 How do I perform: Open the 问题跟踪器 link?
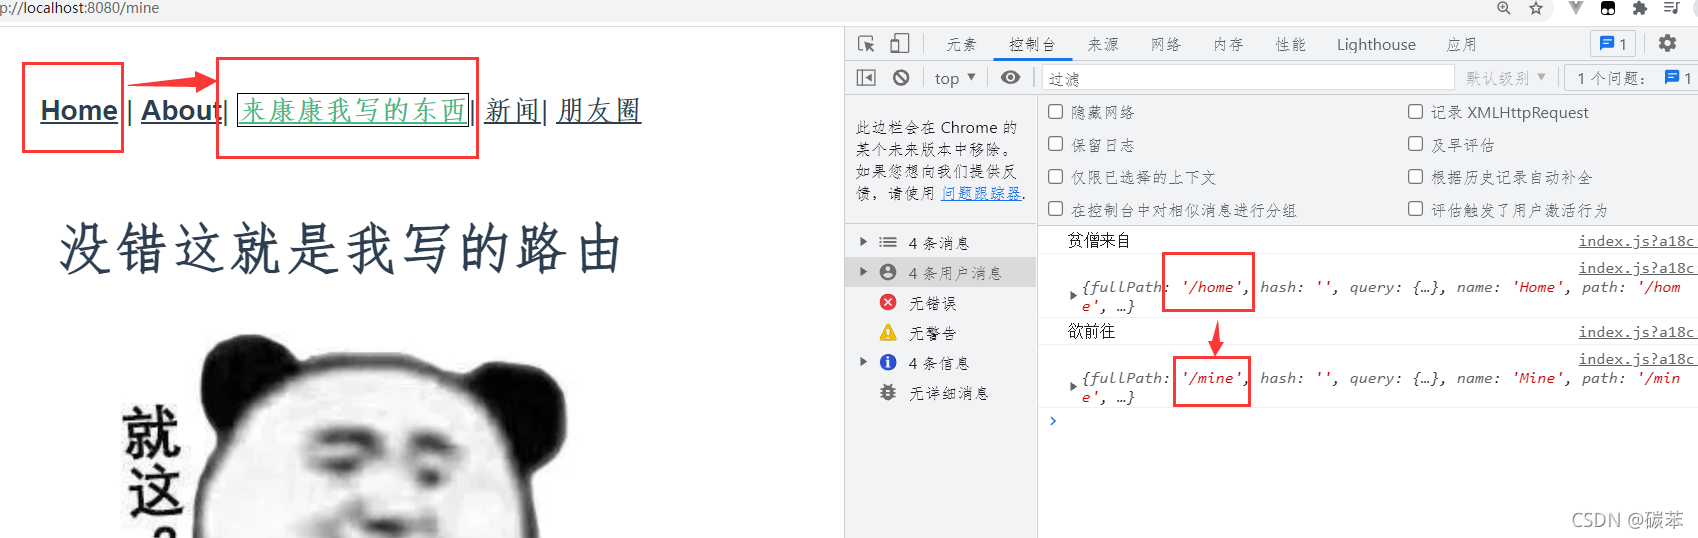[x=981, y=194]
